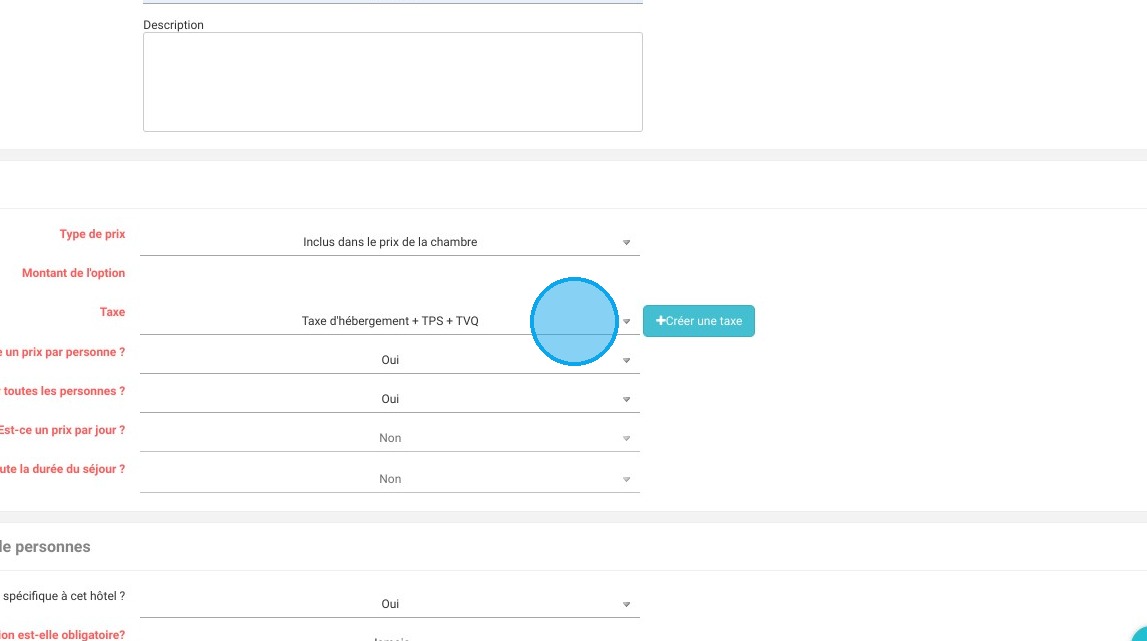Click the 'Type de prix' label
Viewport: 1147px width, 641px height.
92,234
